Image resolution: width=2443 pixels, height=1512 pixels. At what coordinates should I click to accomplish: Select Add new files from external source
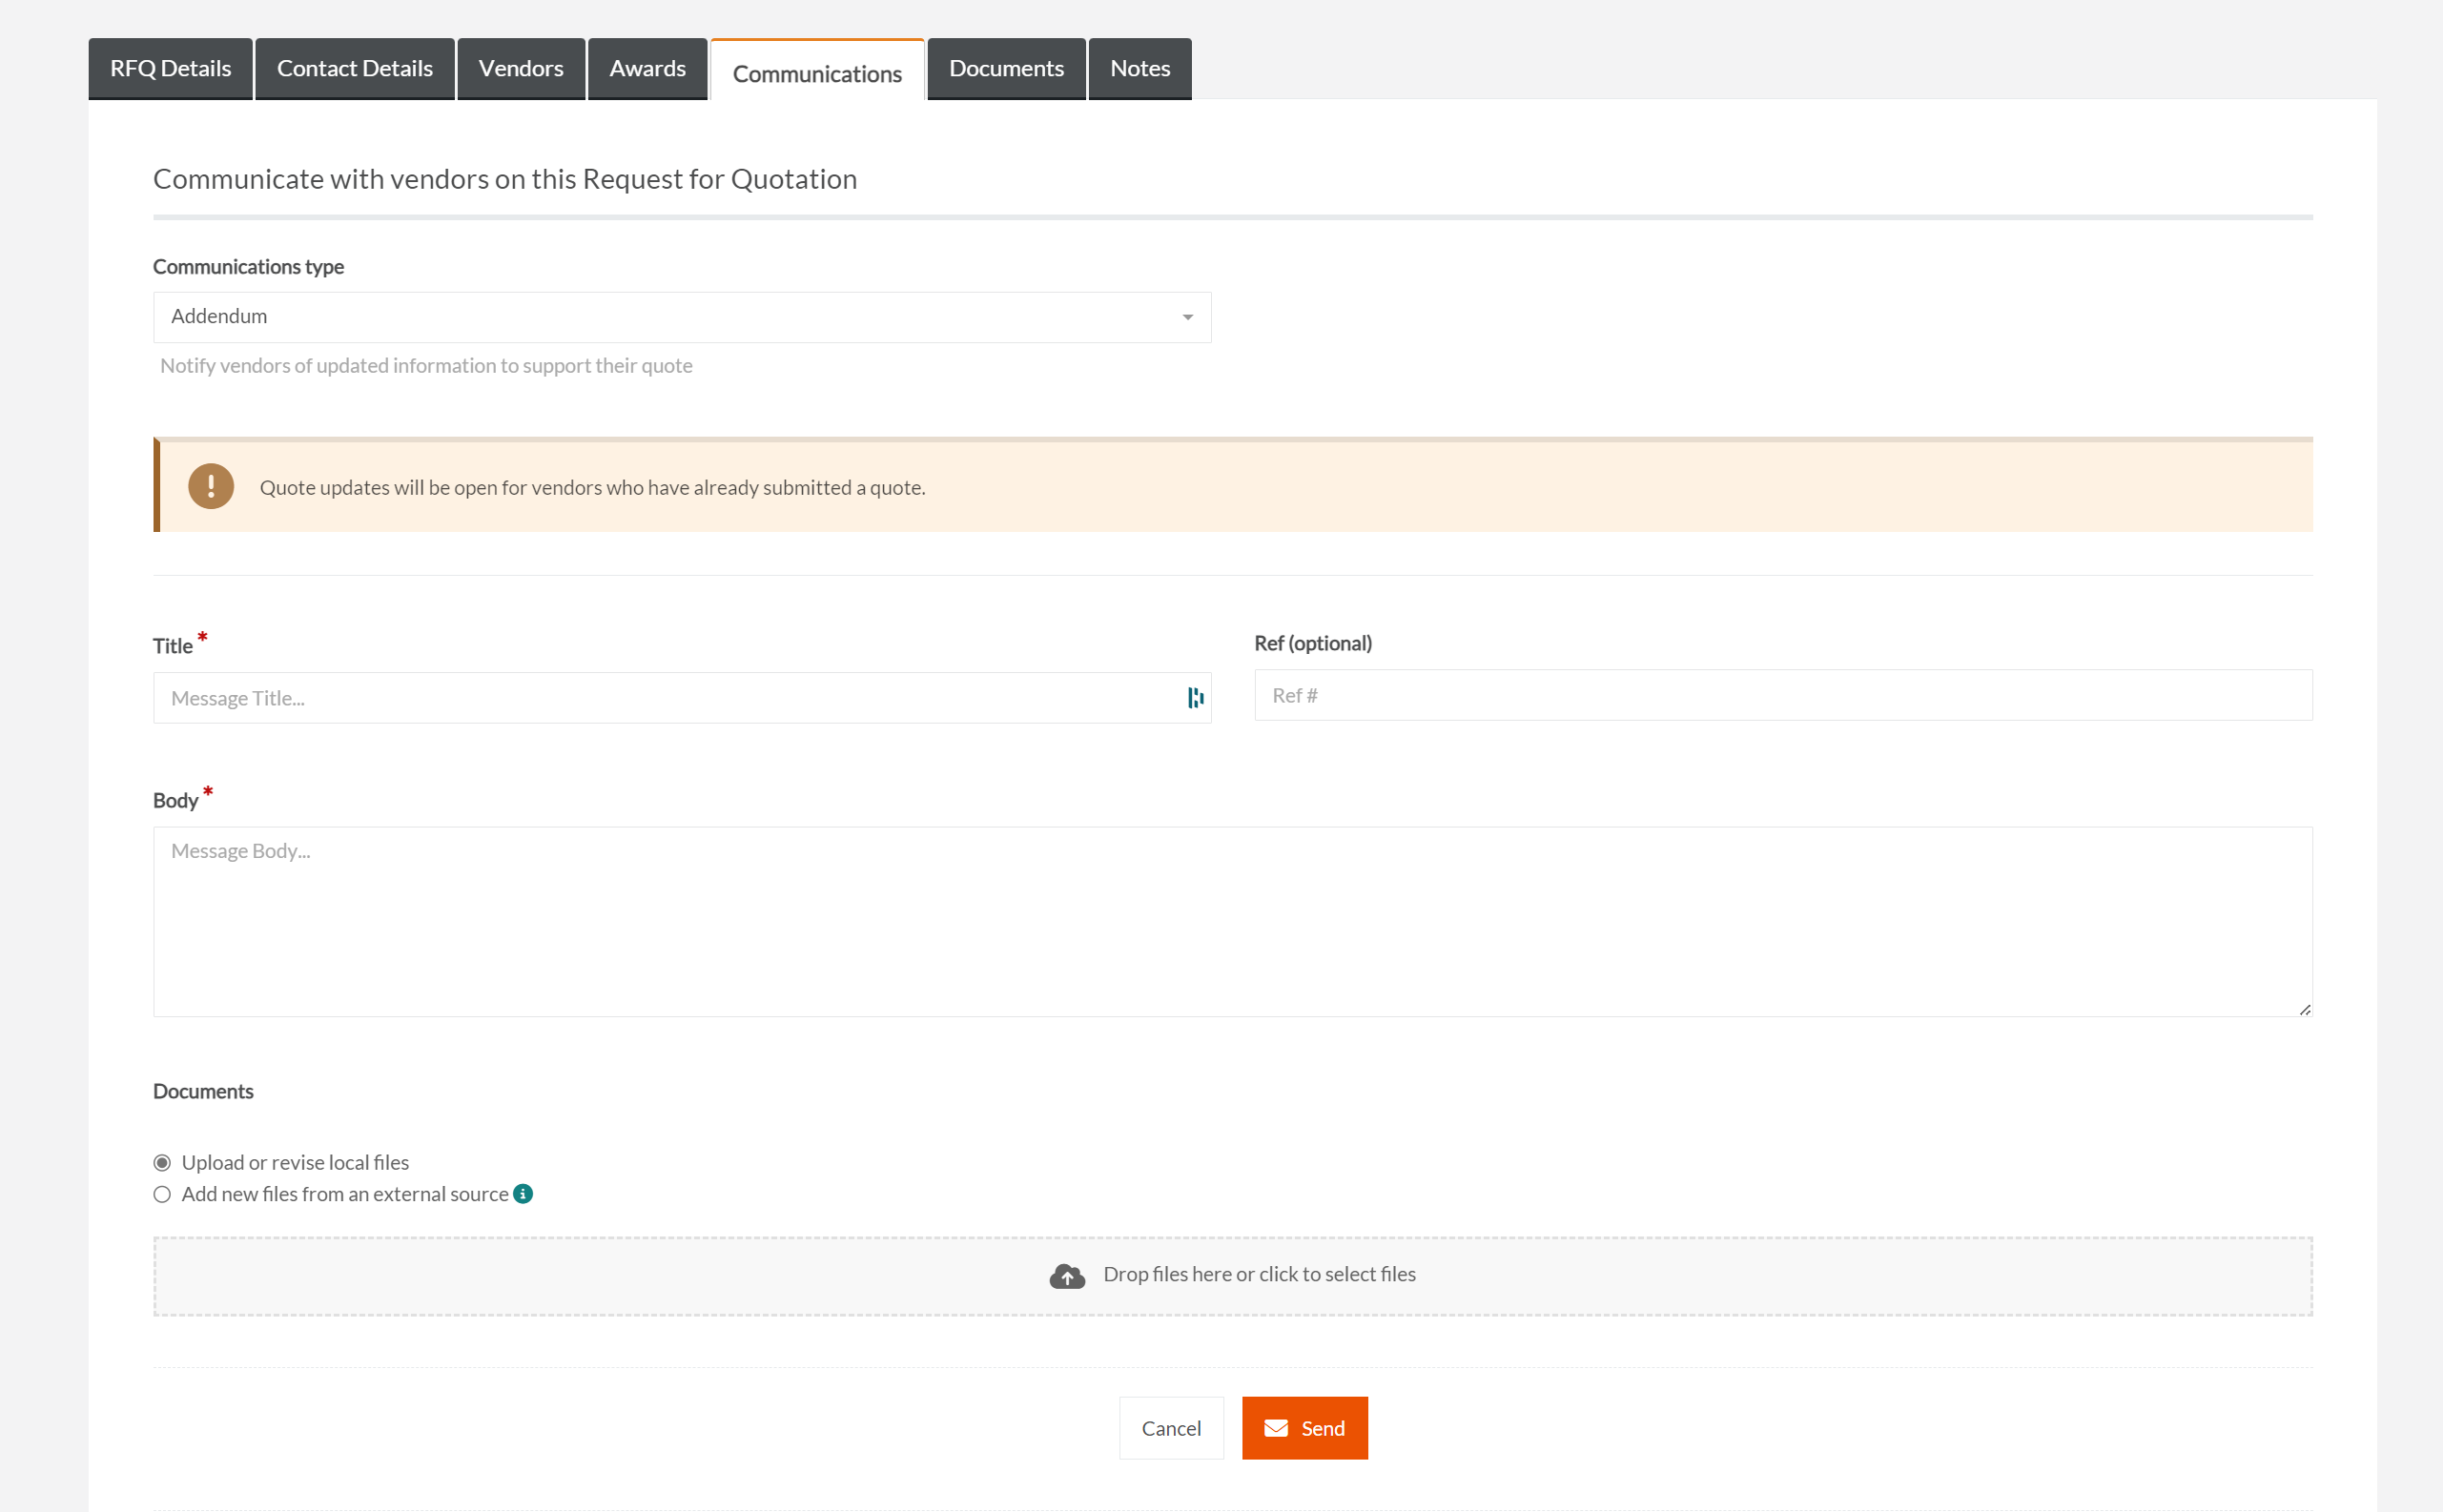click(x=162, y=1194)
